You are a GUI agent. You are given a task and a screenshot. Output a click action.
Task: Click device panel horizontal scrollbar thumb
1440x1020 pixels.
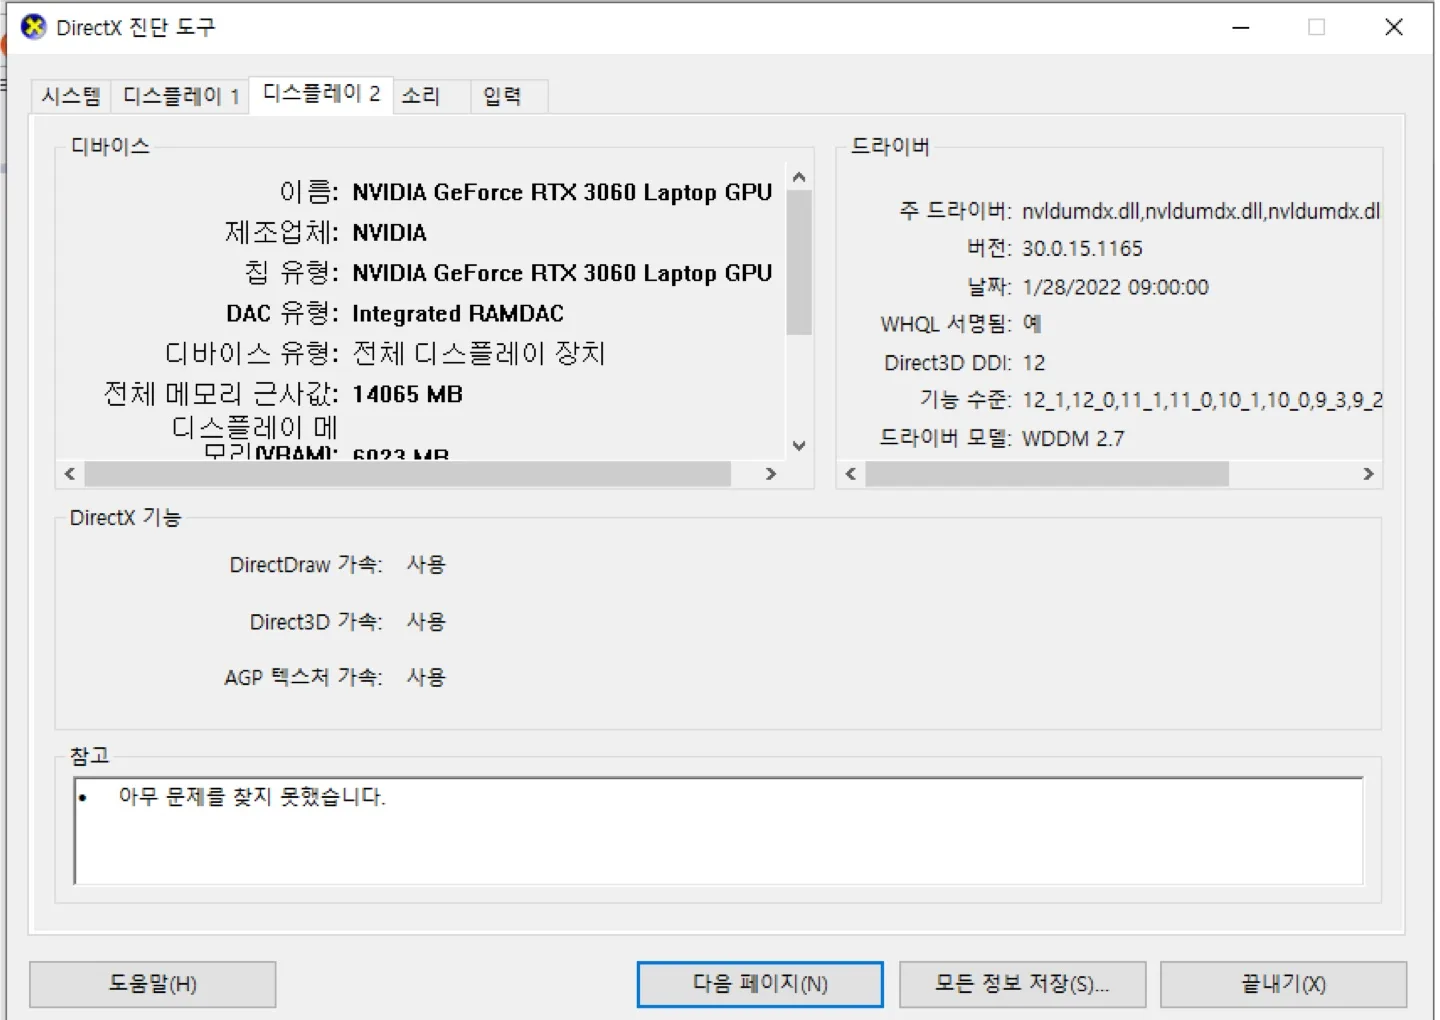tap(408, 474)
